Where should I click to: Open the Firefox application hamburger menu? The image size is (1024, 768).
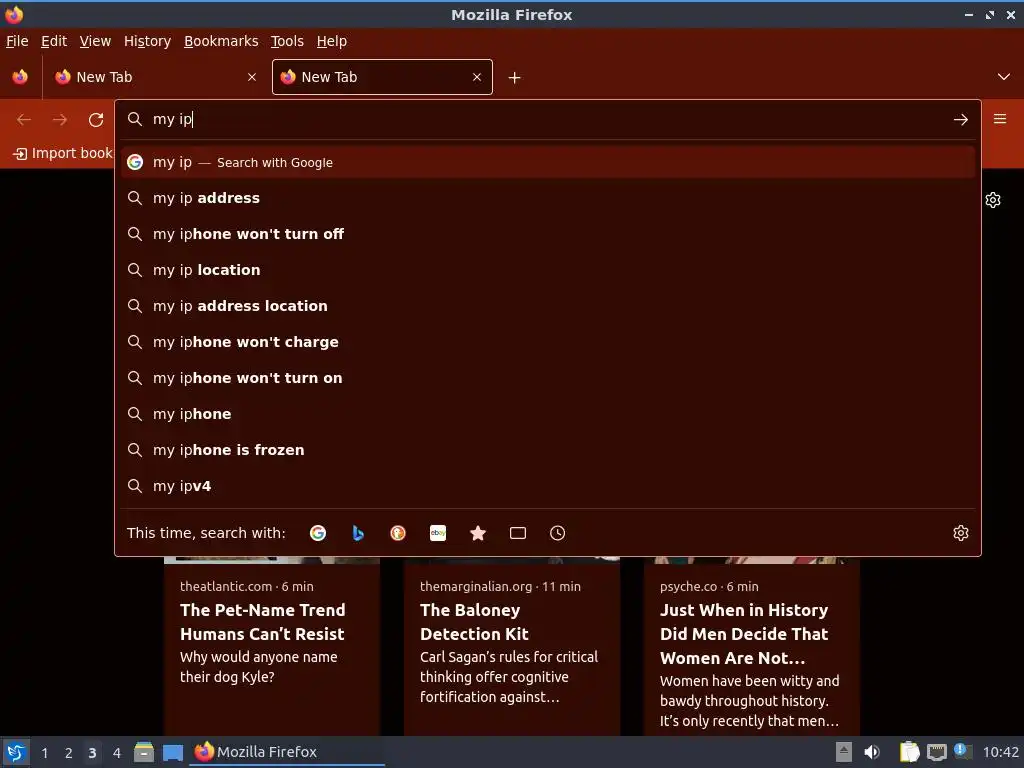(x=1000, y=119)
